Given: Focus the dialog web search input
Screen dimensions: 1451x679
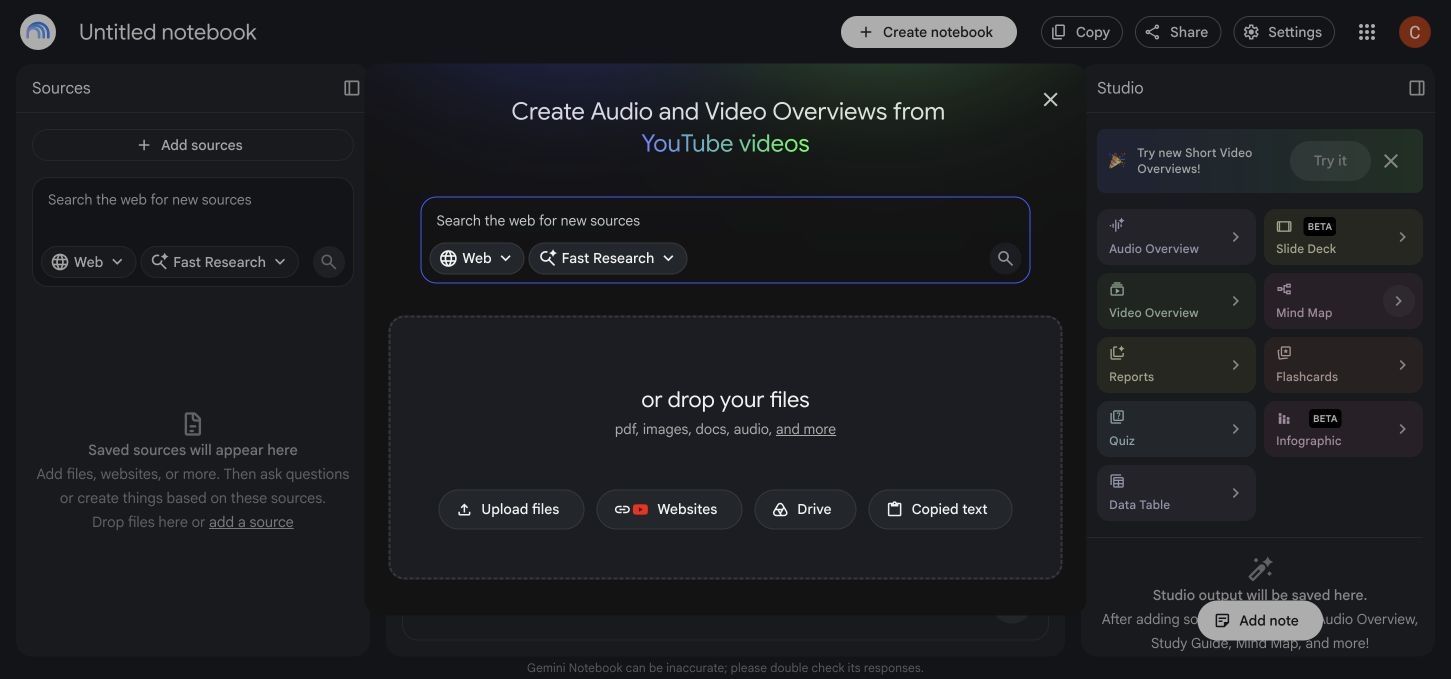Looking at the screenshot, I should [725, 221].
